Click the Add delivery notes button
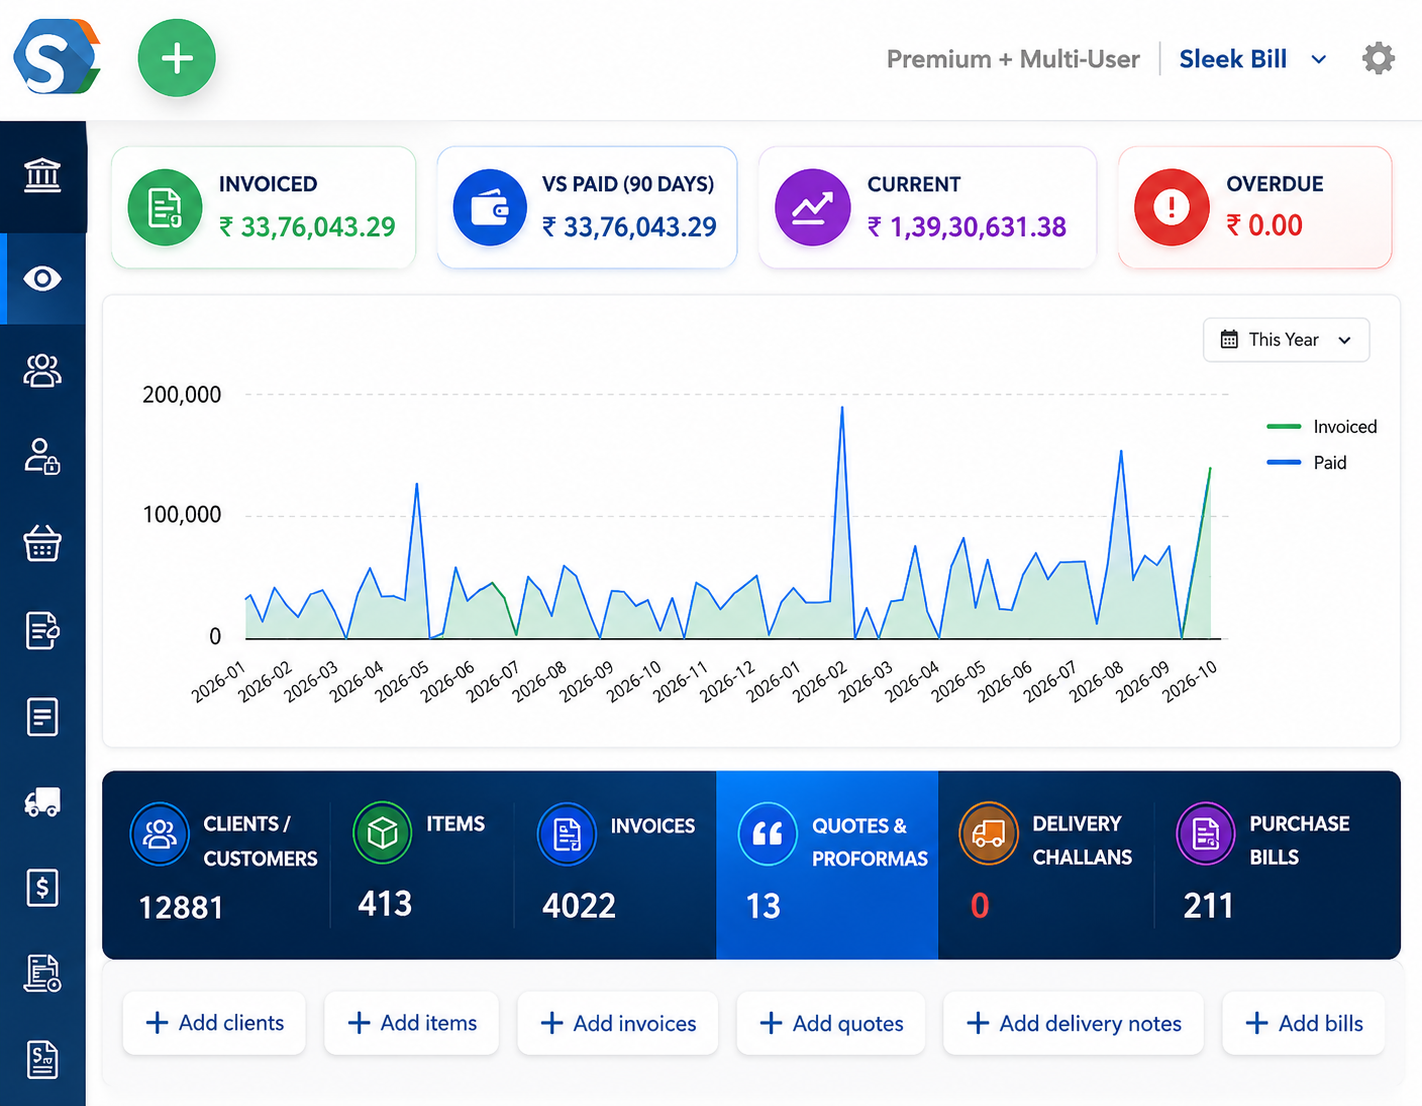Image resolution: width=1422 pixels, height=1106 pixels. 1073,1023
